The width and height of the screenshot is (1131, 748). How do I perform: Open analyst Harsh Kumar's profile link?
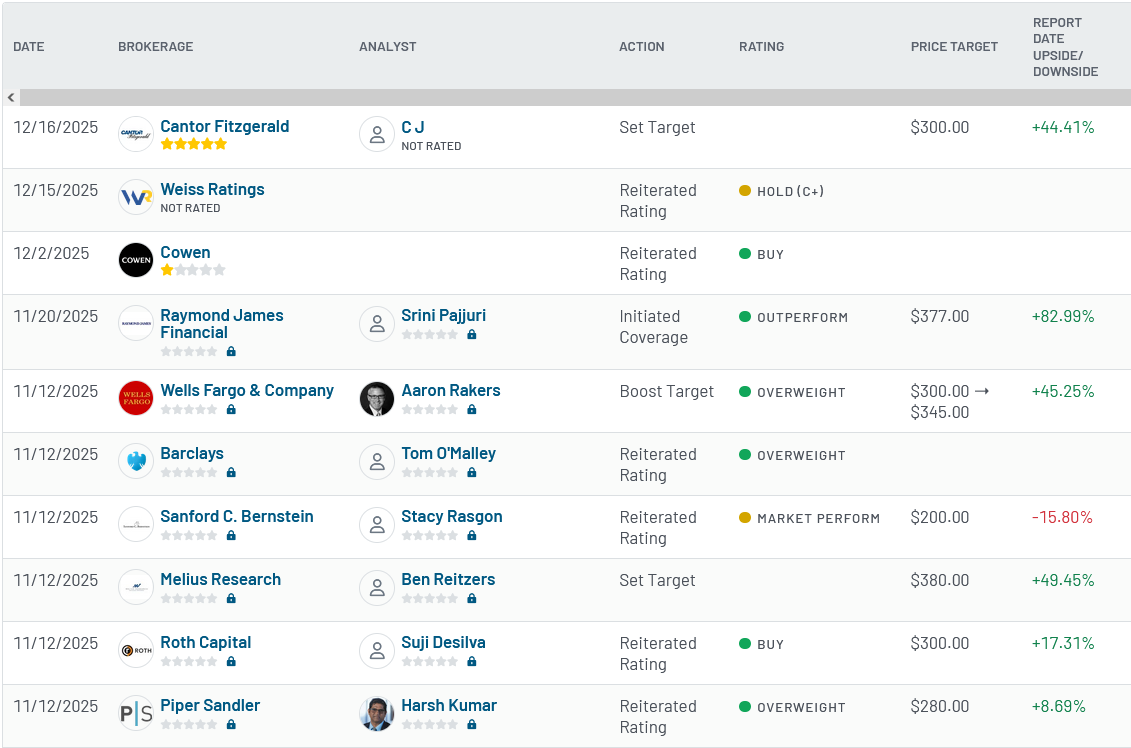449,705
